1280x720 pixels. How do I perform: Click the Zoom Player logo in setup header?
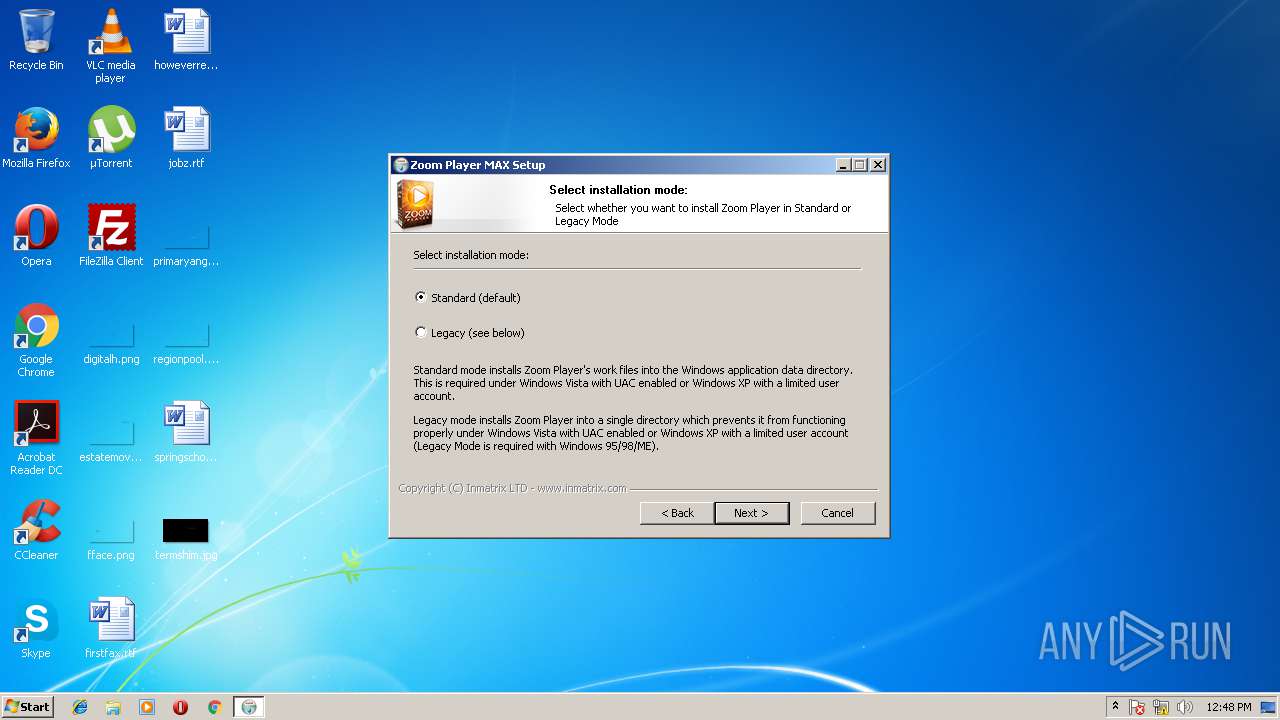click(x=415, y=204)
